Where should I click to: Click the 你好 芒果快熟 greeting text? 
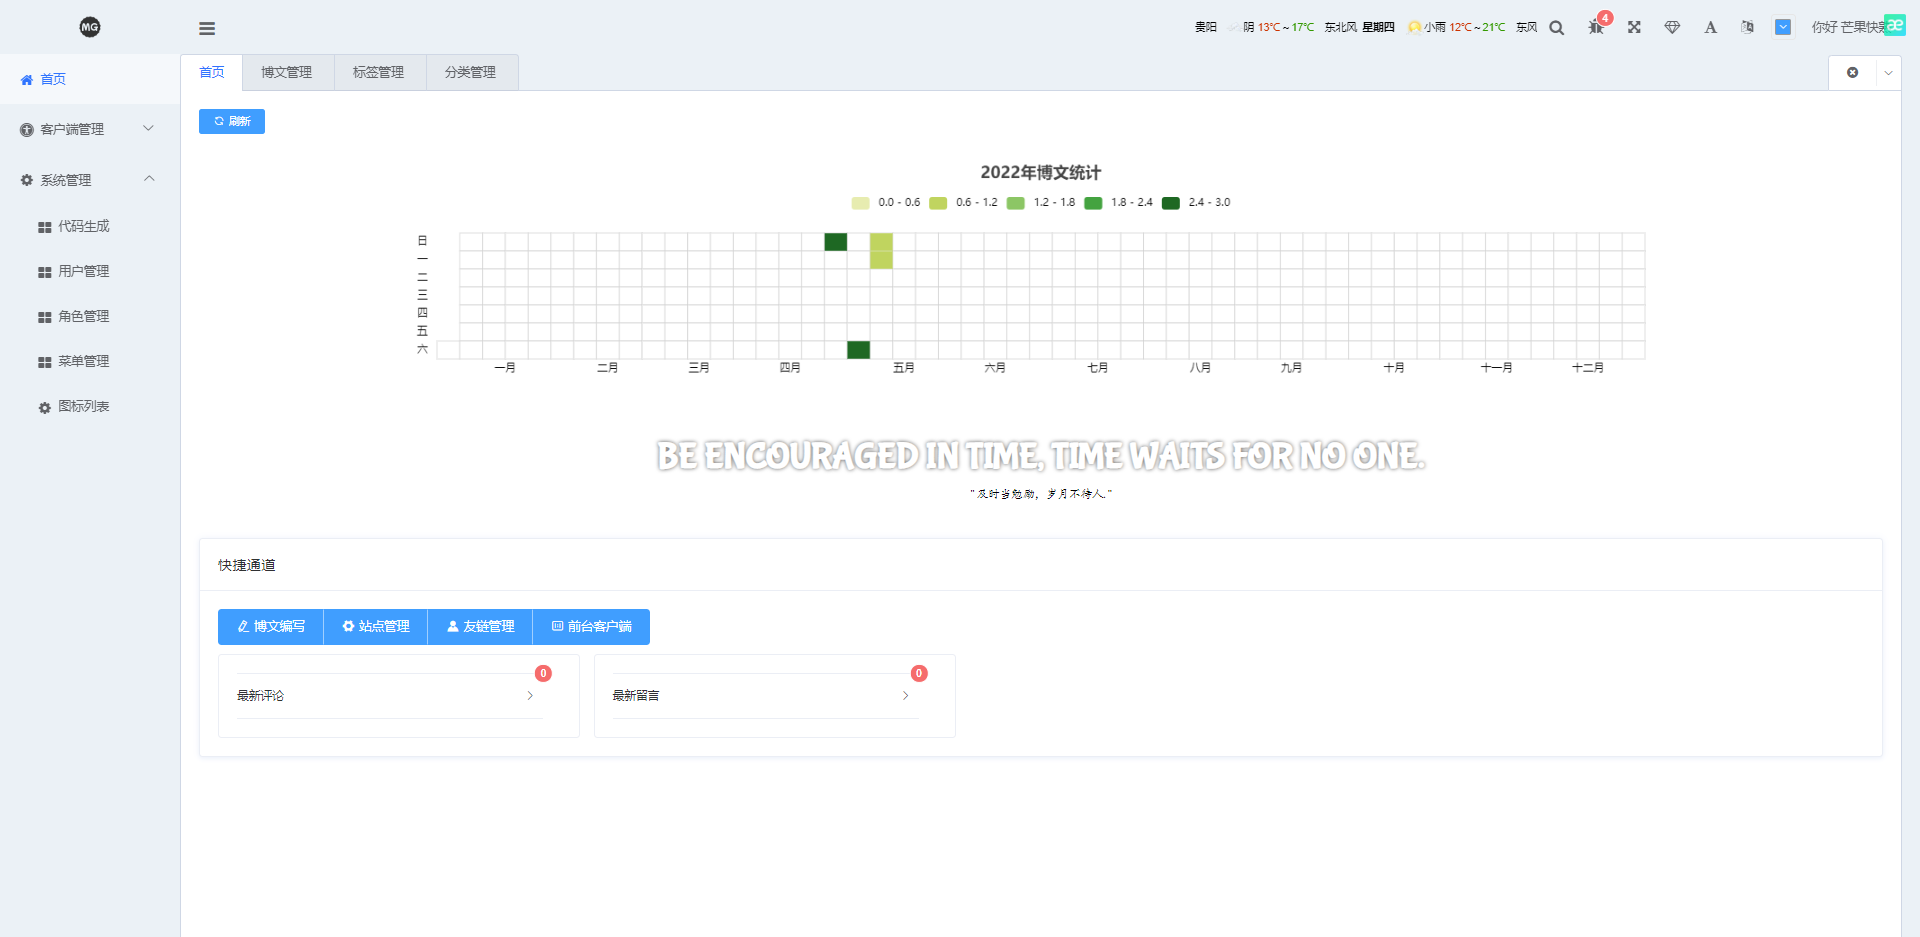(x=1847, y=27)
